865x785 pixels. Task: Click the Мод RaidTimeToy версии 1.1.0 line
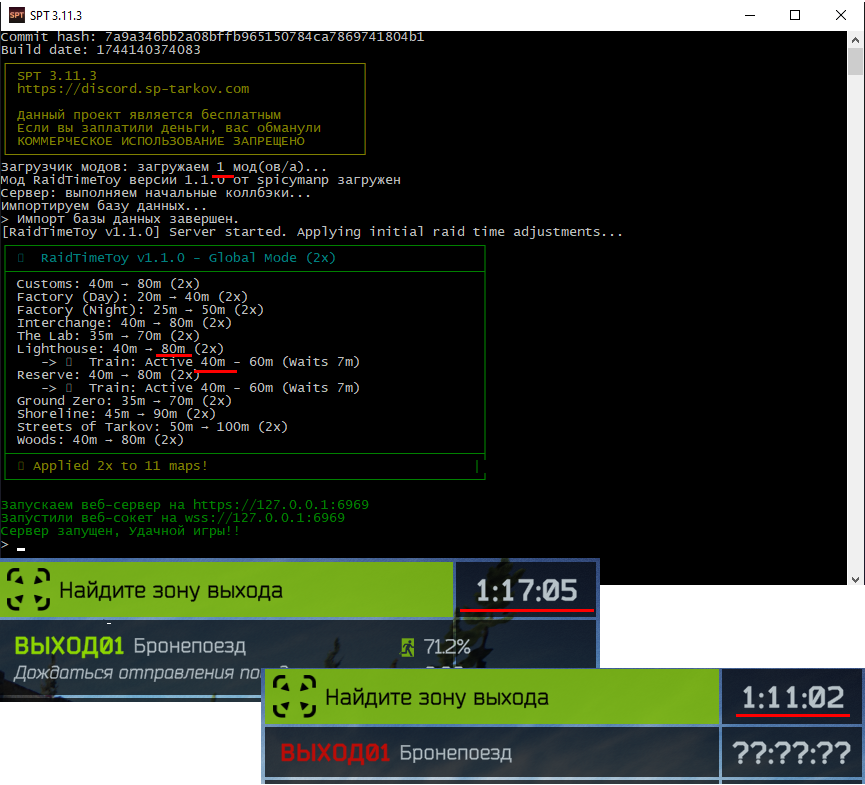201,180
